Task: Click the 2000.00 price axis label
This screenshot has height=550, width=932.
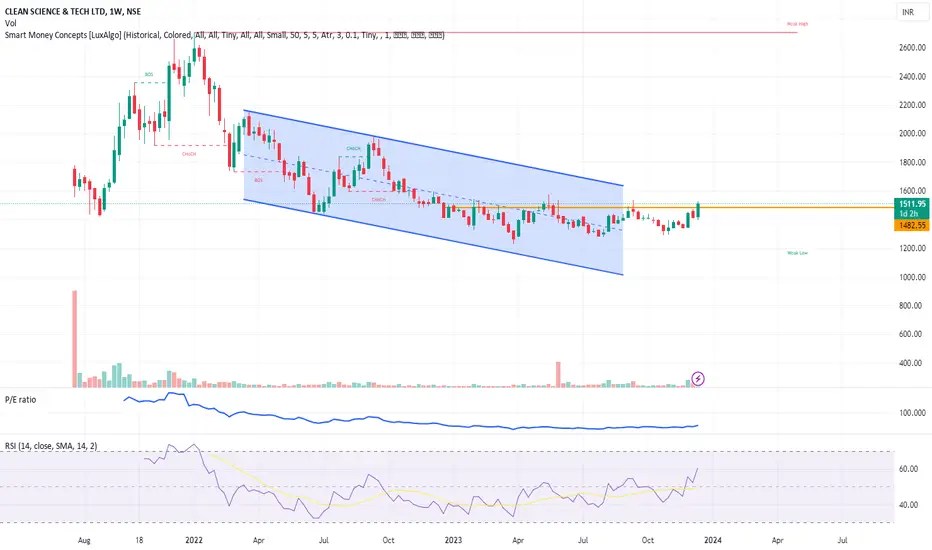Action: coord(912,133)
